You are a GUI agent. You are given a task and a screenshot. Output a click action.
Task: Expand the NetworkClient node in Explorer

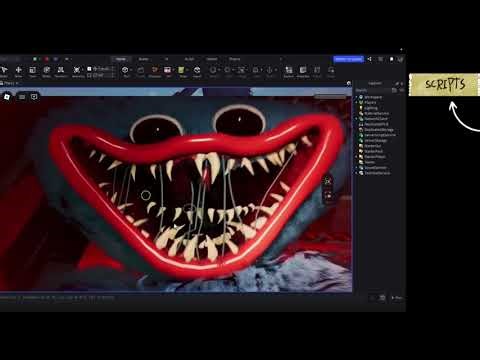pos(356,119)
